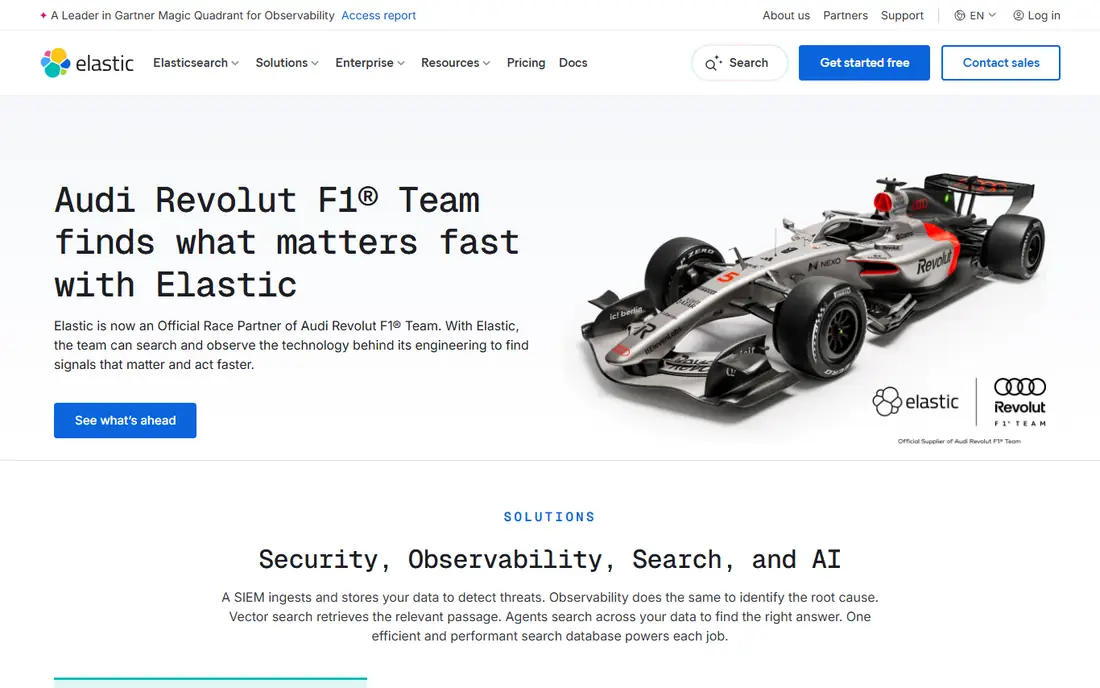This screenshot has height=688, width=1100.
Task: Open the Support link
Action: click(x=902, y=15)
